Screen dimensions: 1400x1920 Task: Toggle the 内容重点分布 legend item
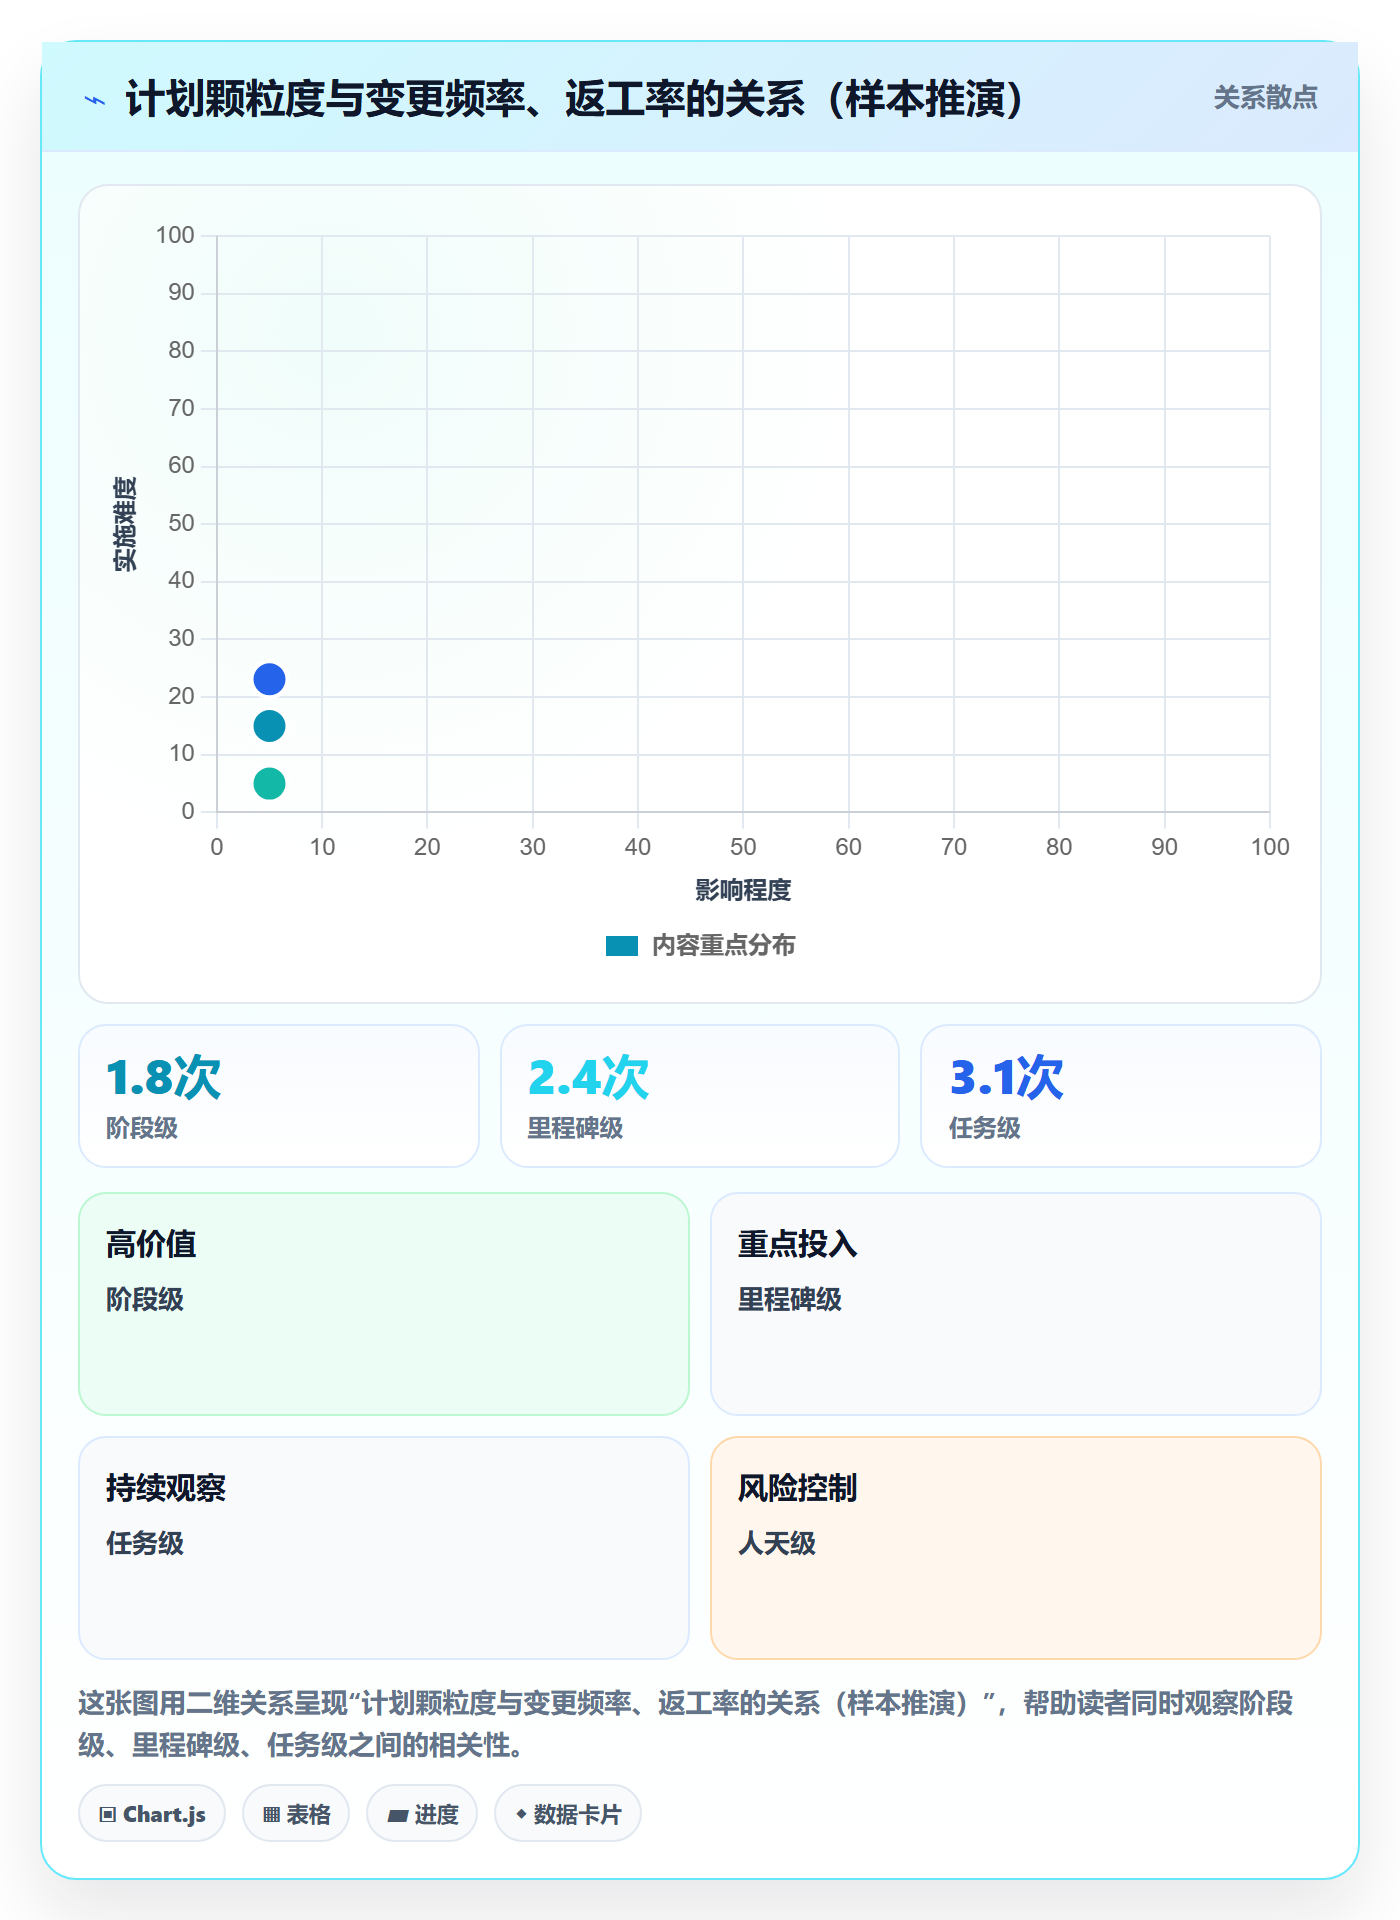pos(700,945)
